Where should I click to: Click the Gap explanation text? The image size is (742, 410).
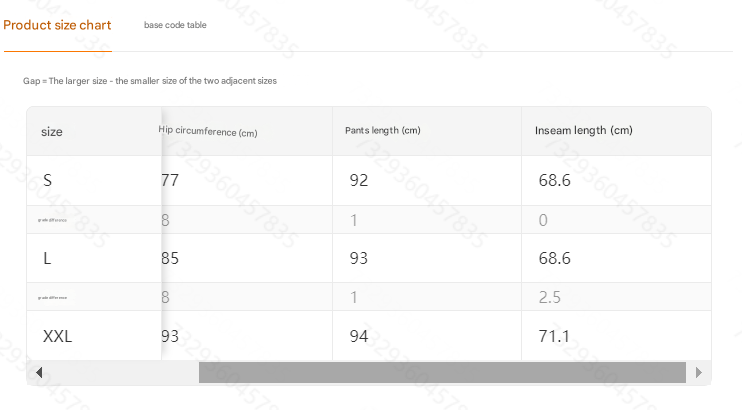click(150, 81)
